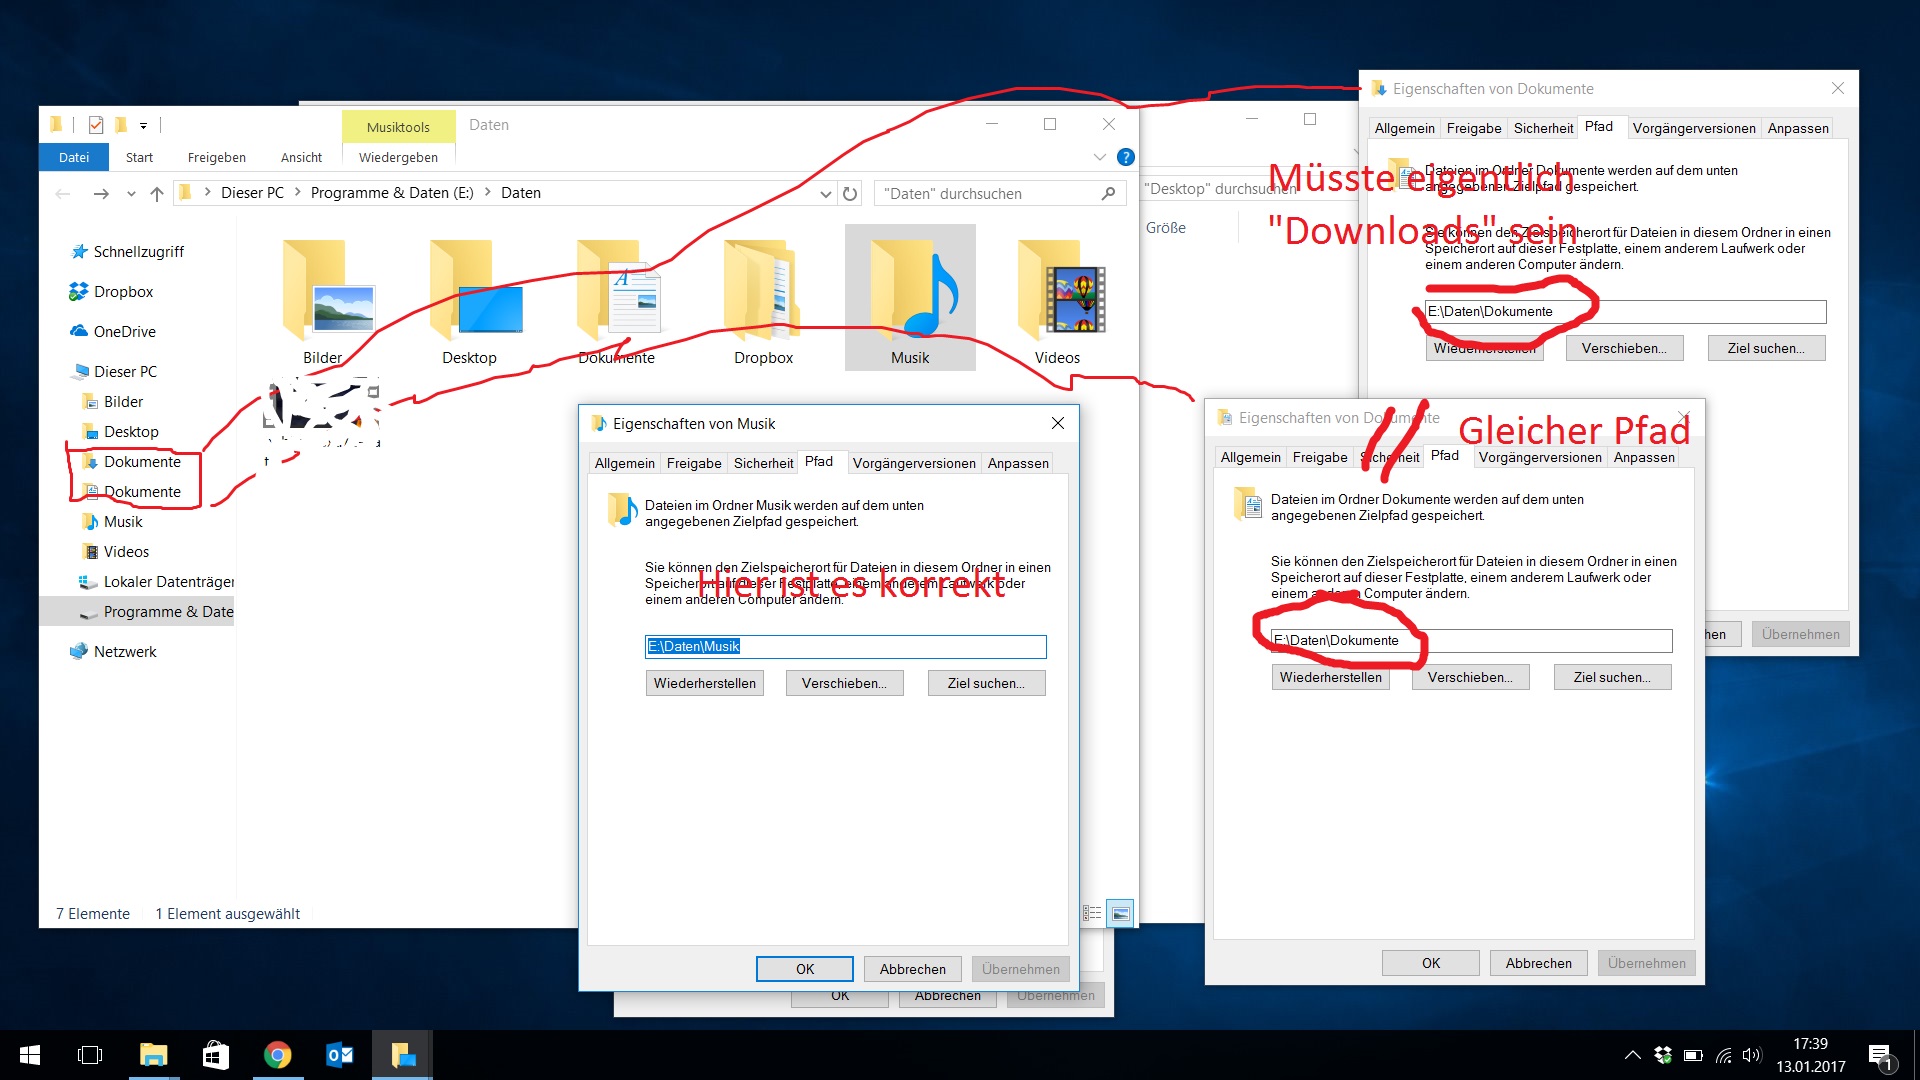The image size is (1920, 1080).
Task: Switch to Allgemein tab in Musik properties
Action: click(x=624, y=463)
